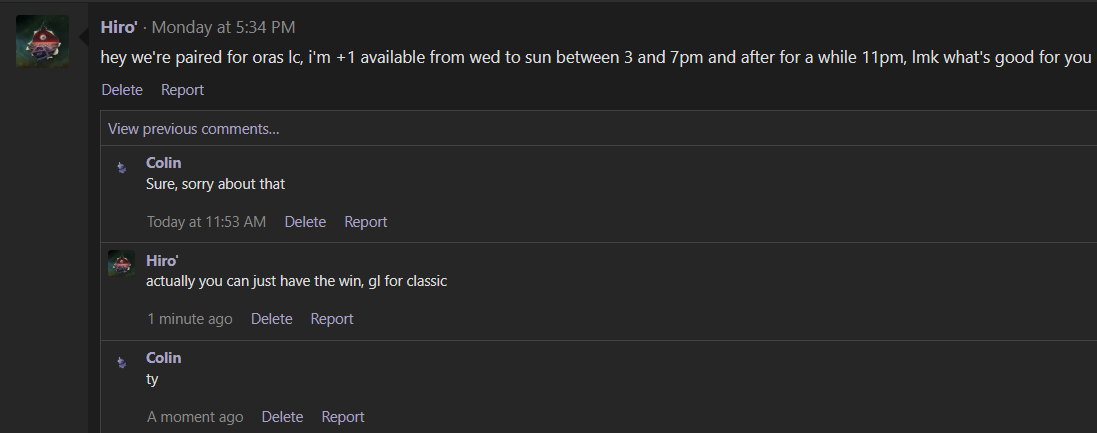Image resolution: width=1097 pixels, height=433 pixels.
Task: Click the "A moment ago" comment timestamp
Action: 195,417
